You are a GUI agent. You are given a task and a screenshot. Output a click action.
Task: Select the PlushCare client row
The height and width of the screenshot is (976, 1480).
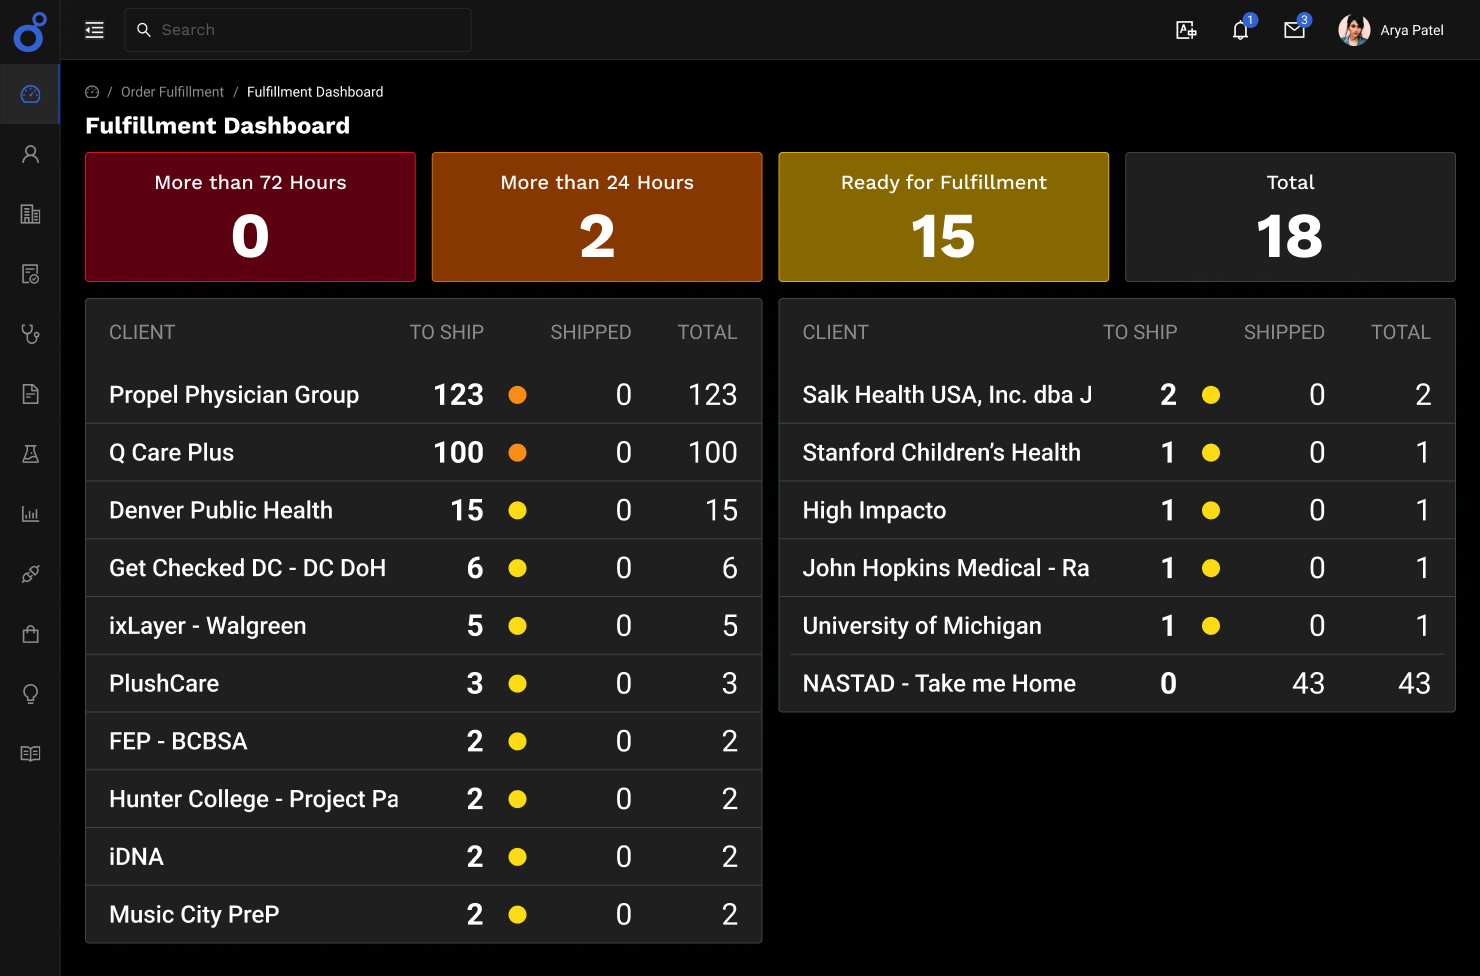coord(423,684)
